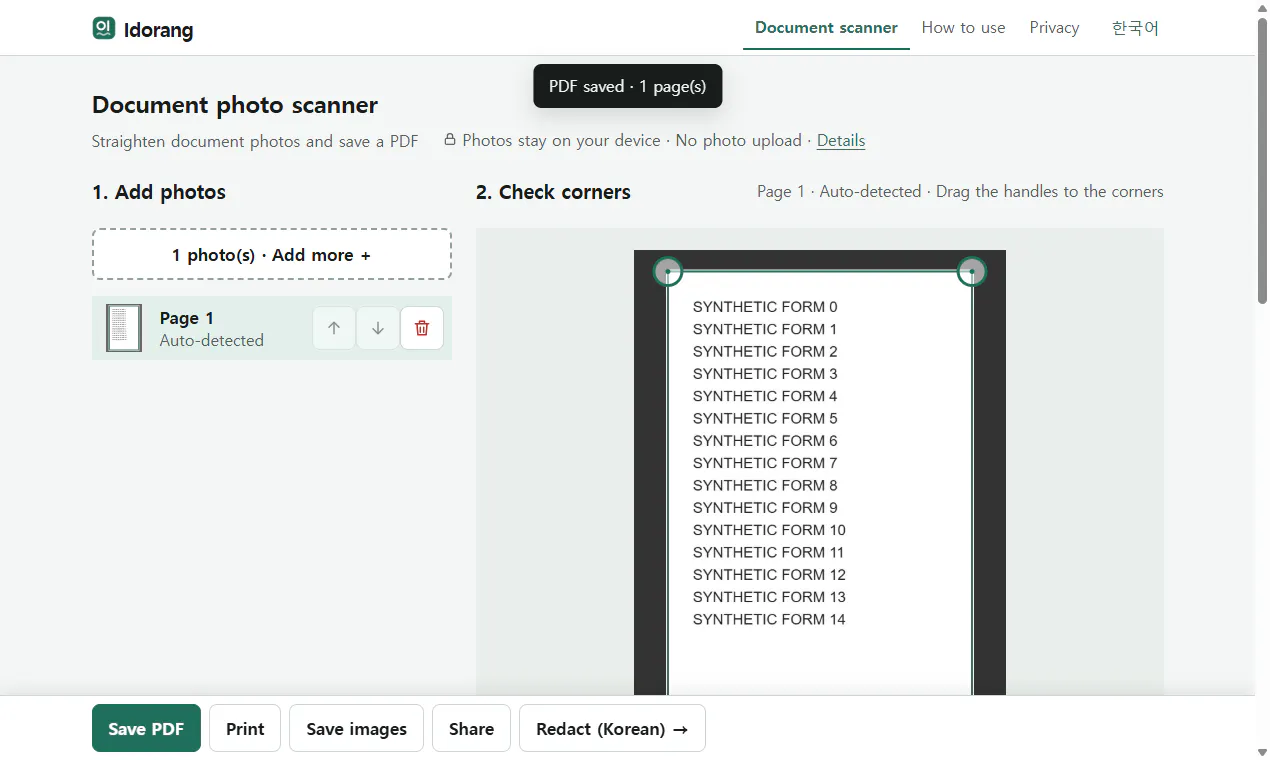Screen dimensions: 1270x760
Task: Delete Page 1 with trash icon
Action: pyautogui.click(x=422, y=328)
